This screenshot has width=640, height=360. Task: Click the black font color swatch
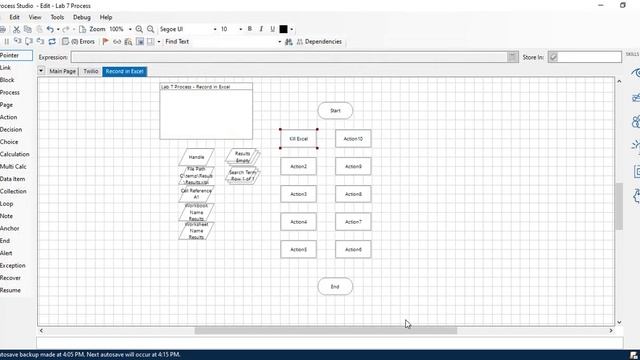[283, 29]
